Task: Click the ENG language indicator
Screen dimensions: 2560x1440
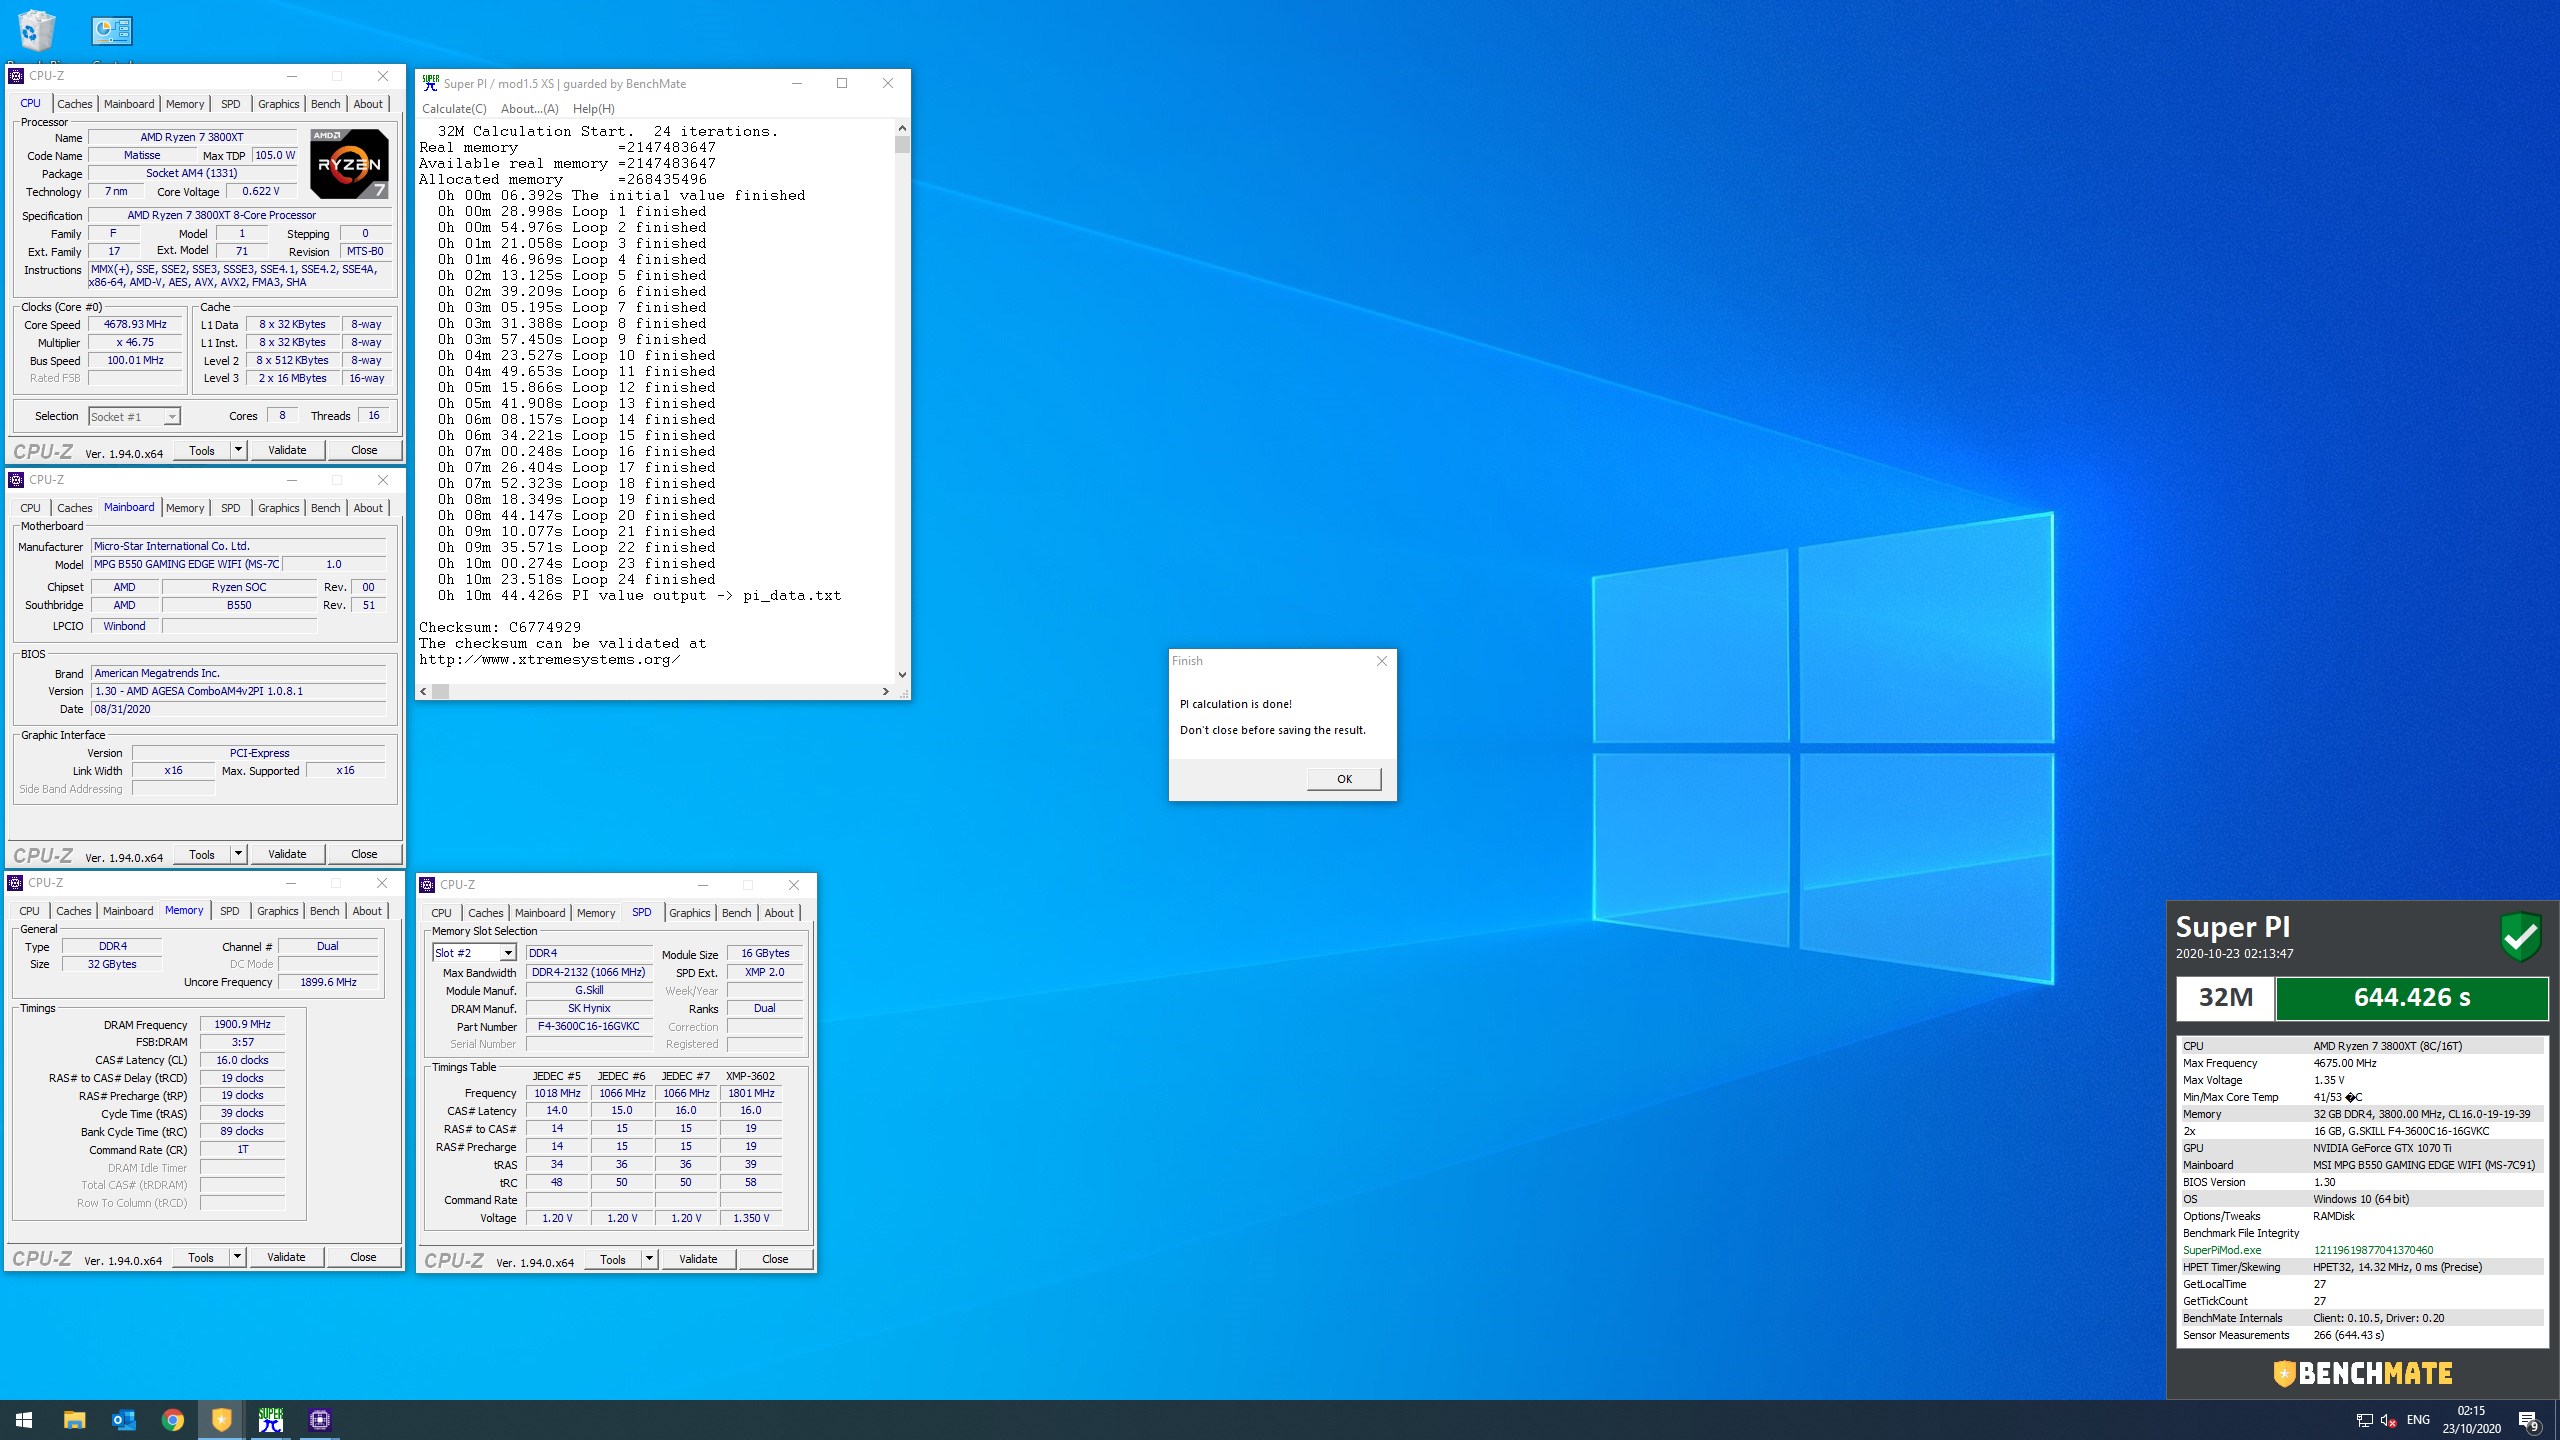Action: tap(2418, 1420)
